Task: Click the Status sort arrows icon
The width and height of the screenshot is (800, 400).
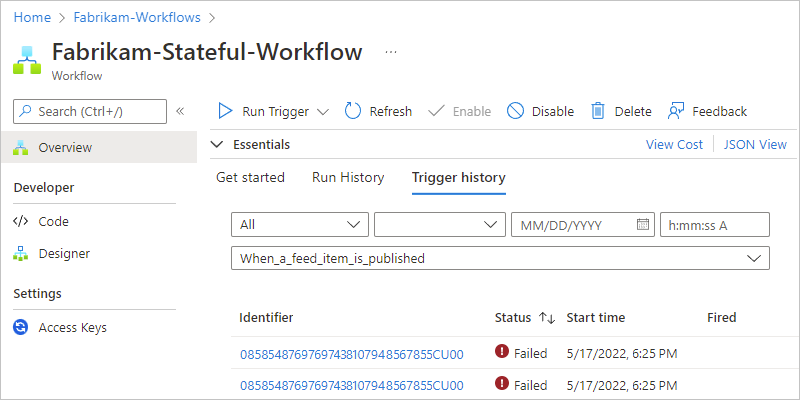Action: [x=547, y=318]
